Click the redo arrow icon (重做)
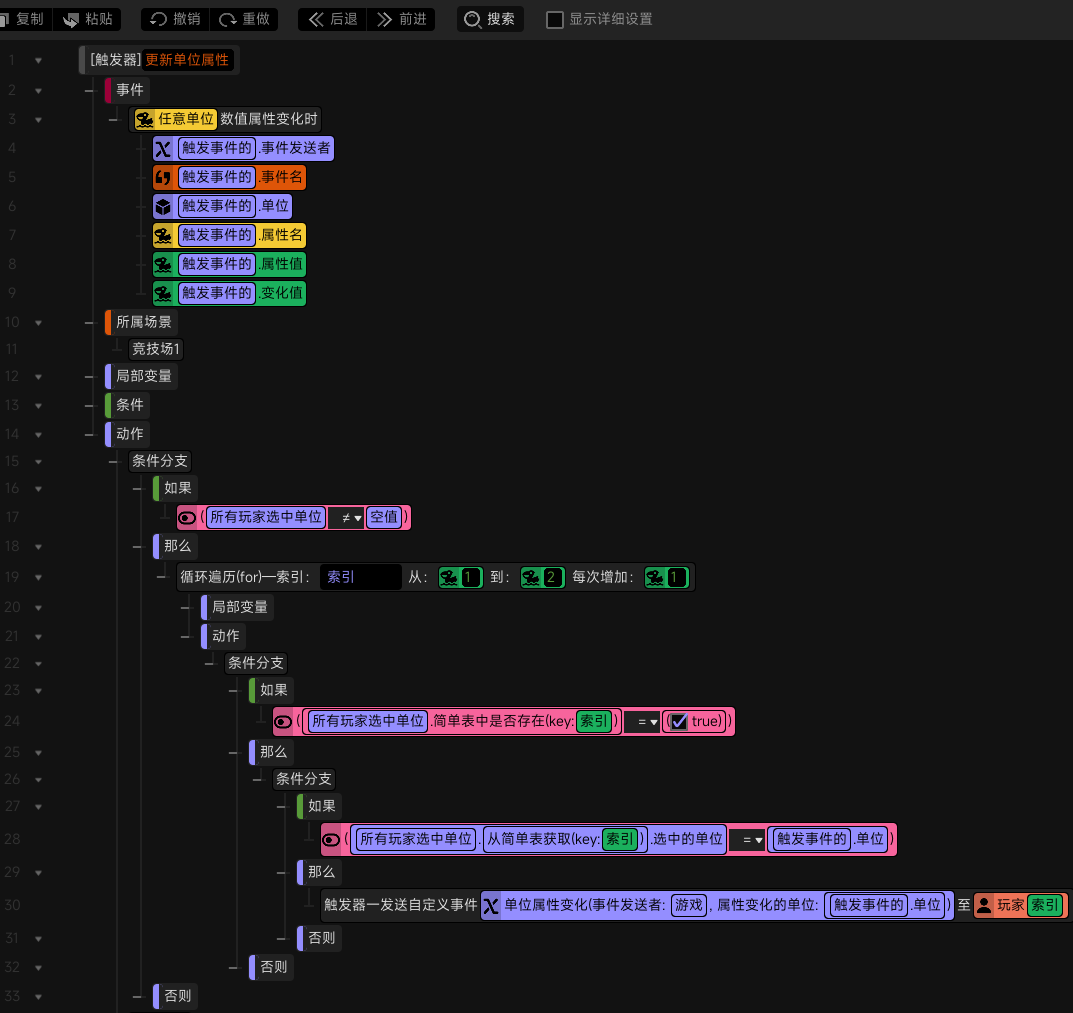 [x=227, y=19]
